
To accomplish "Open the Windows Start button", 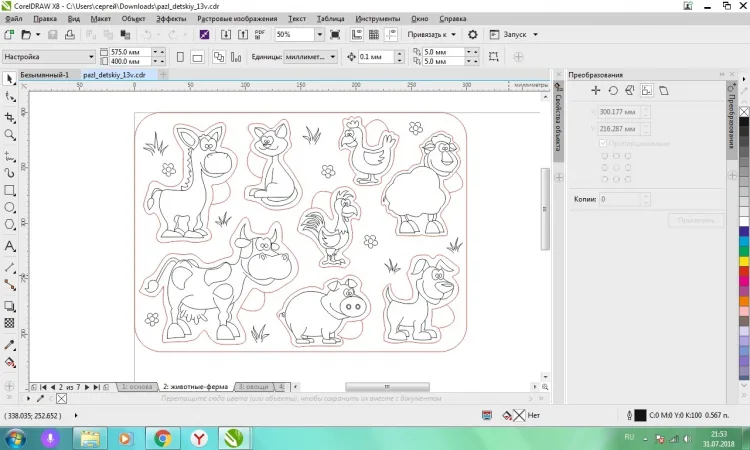I will [x=14, y=438].
